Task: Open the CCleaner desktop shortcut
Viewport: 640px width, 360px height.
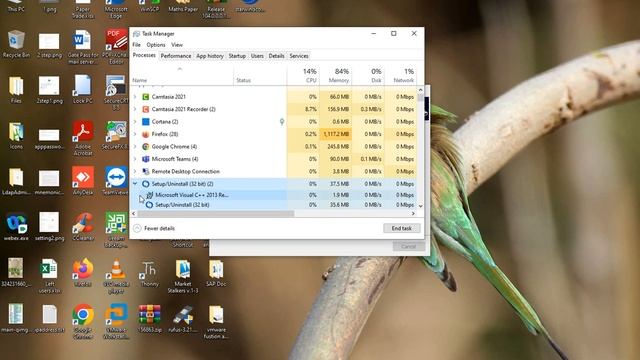Action: [x=83, y=223]
